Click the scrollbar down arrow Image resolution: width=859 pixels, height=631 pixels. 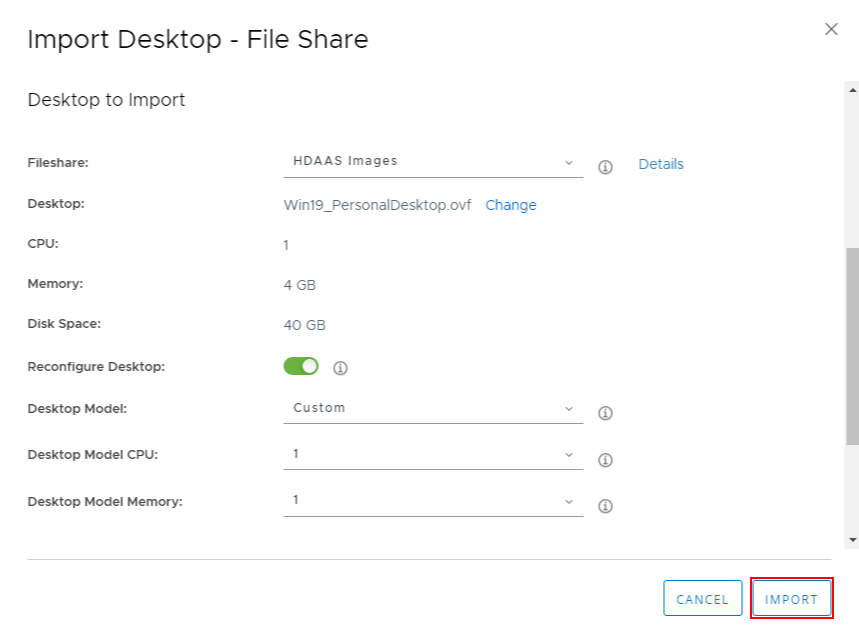(x=852, y=540)
